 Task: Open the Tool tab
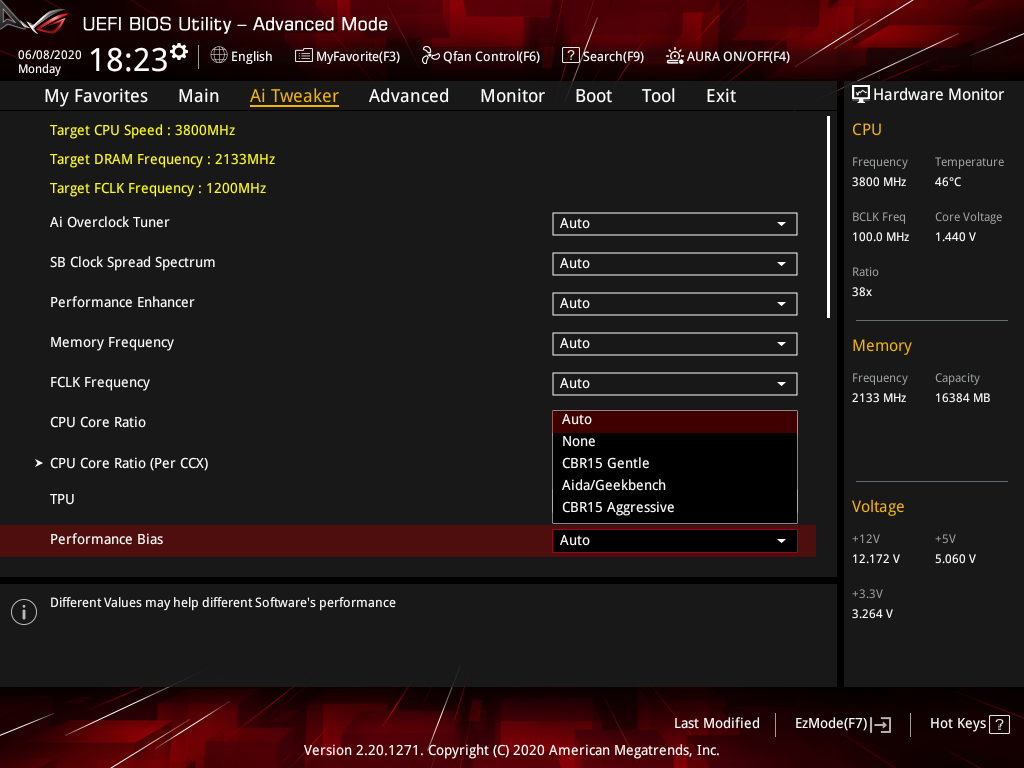[x=658, y=96]
